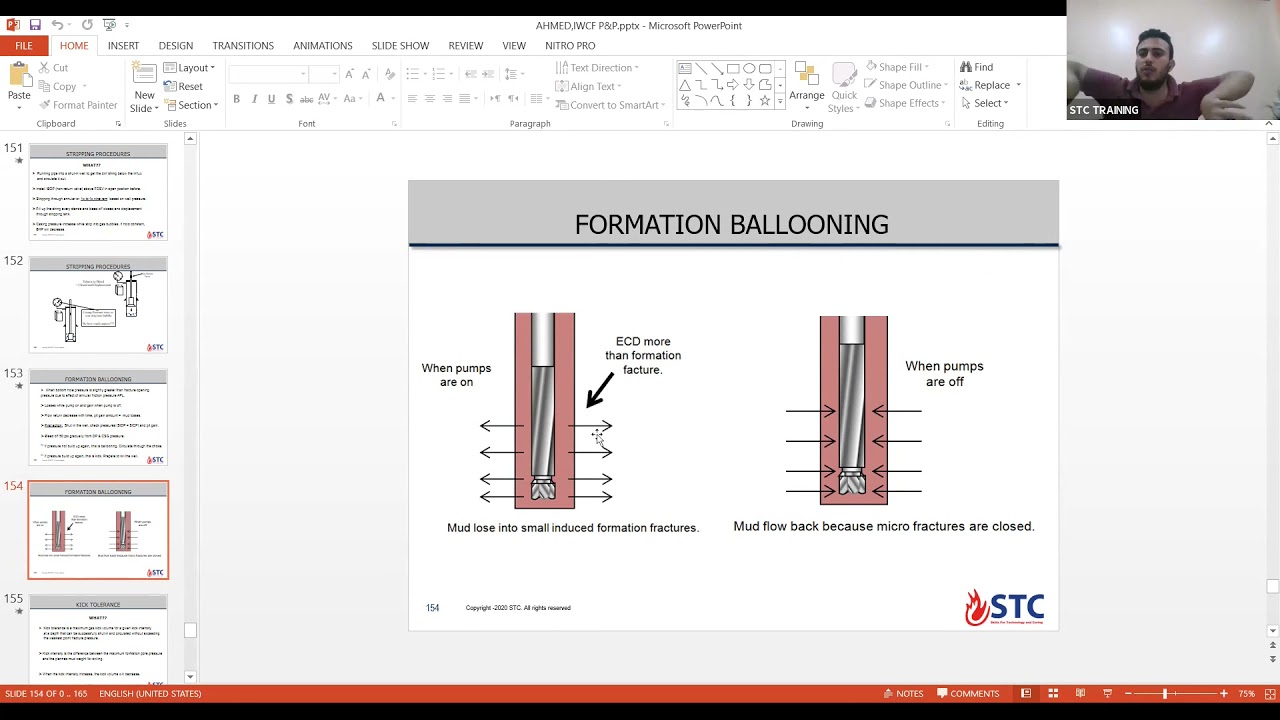Pick the Arrow line shape
The image size is (1280, 720).
coord(717,68)
